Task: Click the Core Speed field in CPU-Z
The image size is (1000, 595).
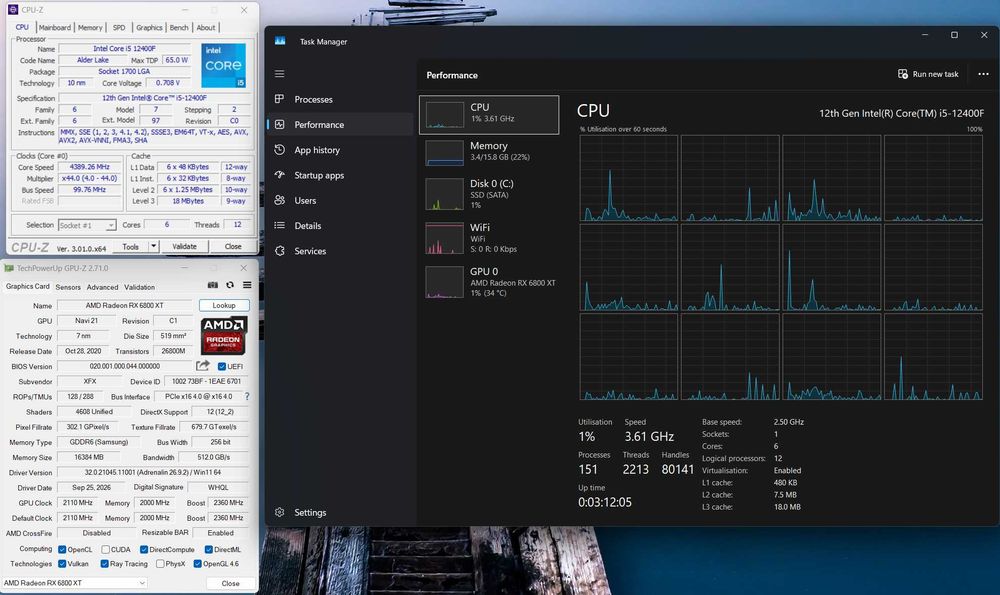Action: pos(90,167)
